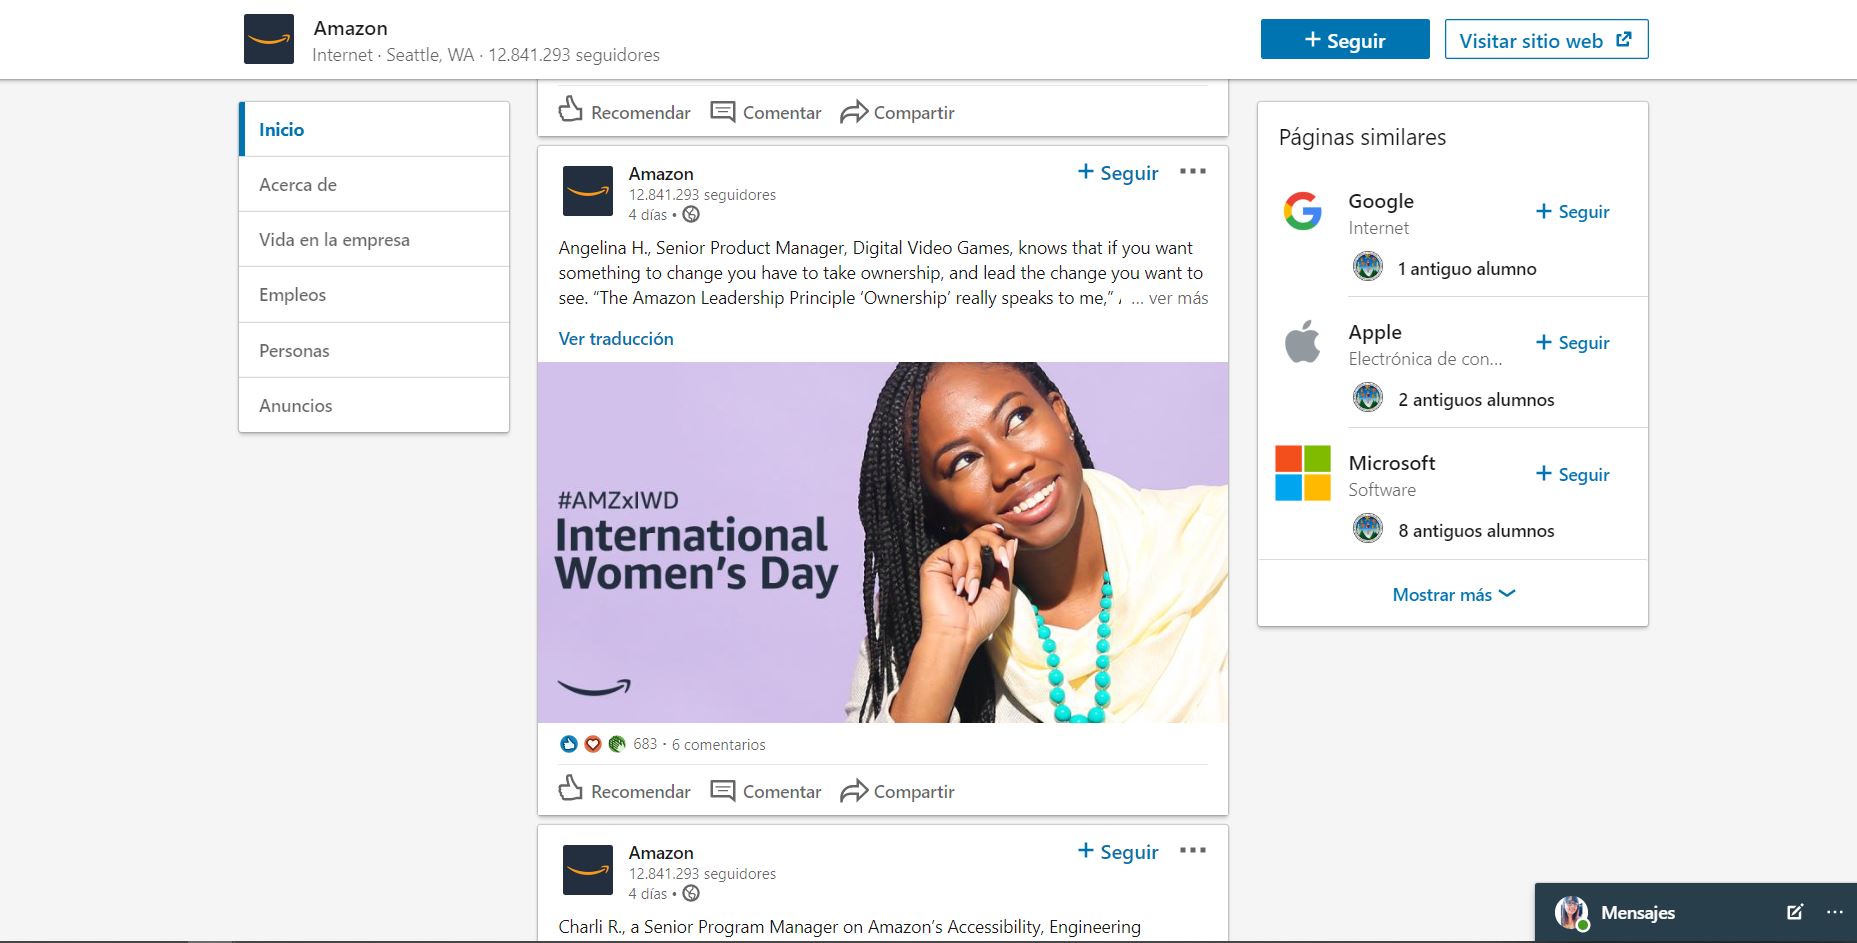Click the Apple logo in similar pages
The height and width of the screenshot is (943, 1857).
coord(1302,343)
